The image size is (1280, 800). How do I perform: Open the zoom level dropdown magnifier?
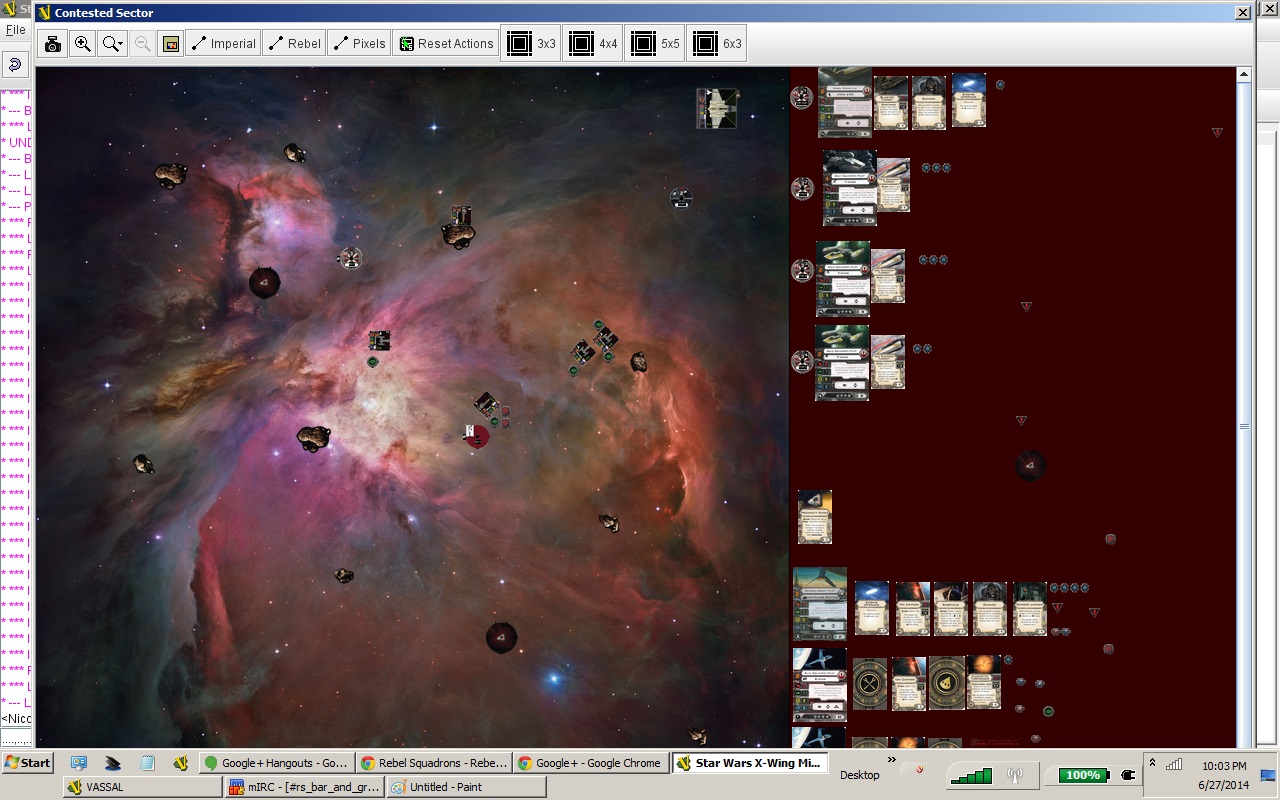(112, 44)
